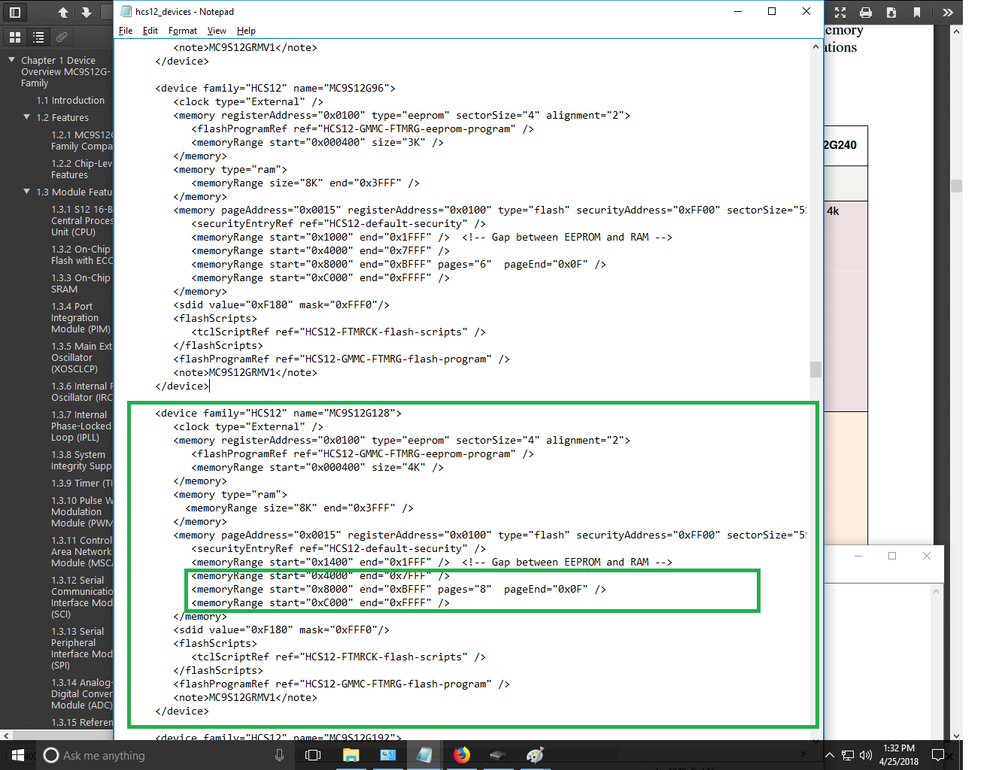Show hidden system tray icons
The width and height of the screenshot is (999, 770).
(x=830, y=755)
